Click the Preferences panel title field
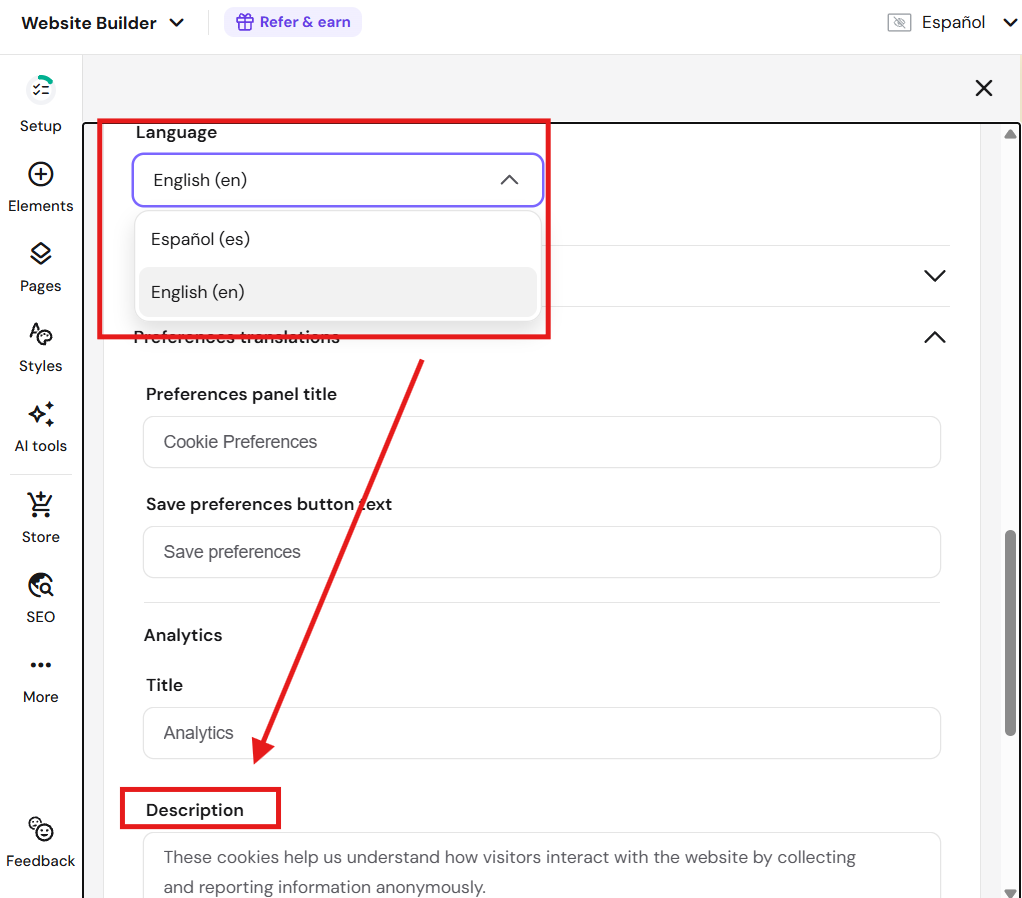Image resolution: width=1022 pixels, height=898 pixels. [541, 442]
